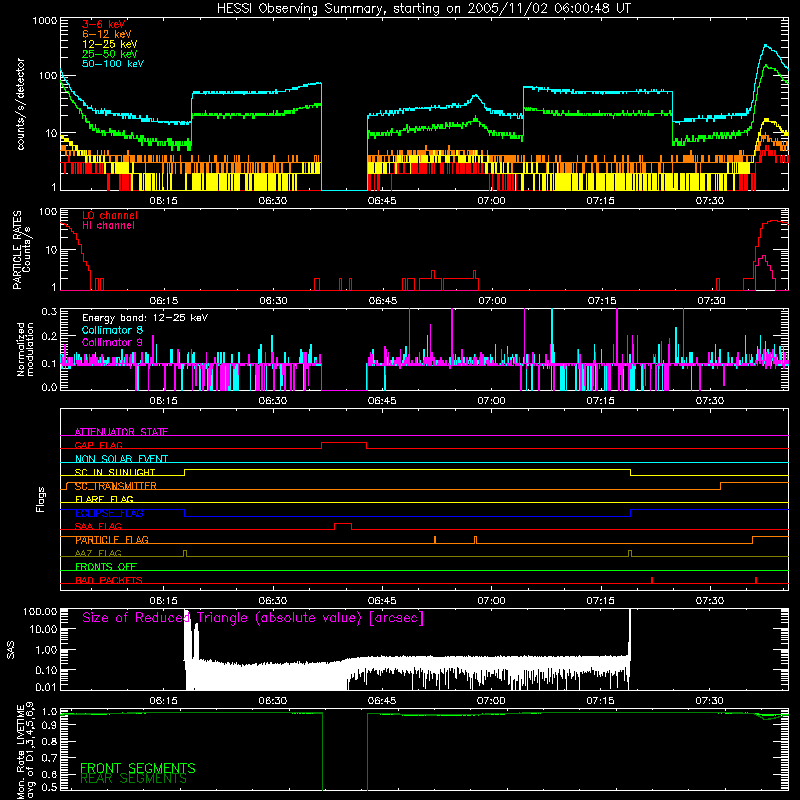
Task: Click the Mon. Rate LIVETIME axis label
Action: pos(24,751)
